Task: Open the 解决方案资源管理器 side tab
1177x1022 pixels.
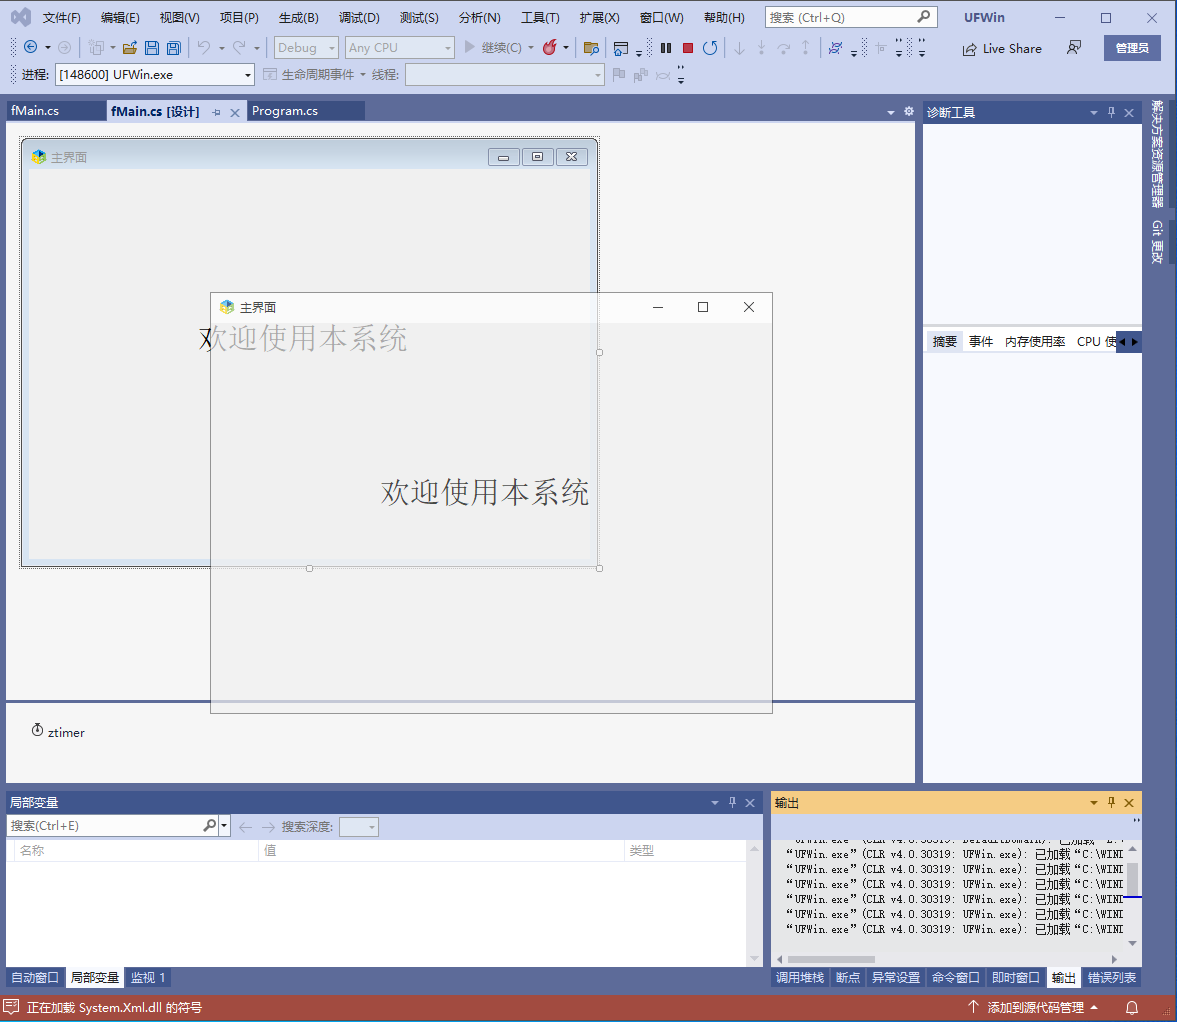Action: click(1157, 155)
